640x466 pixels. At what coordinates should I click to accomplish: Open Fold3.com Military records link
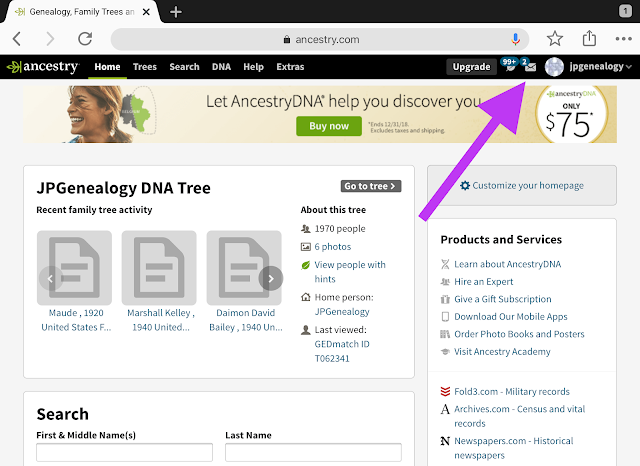(x=512, y=392)
